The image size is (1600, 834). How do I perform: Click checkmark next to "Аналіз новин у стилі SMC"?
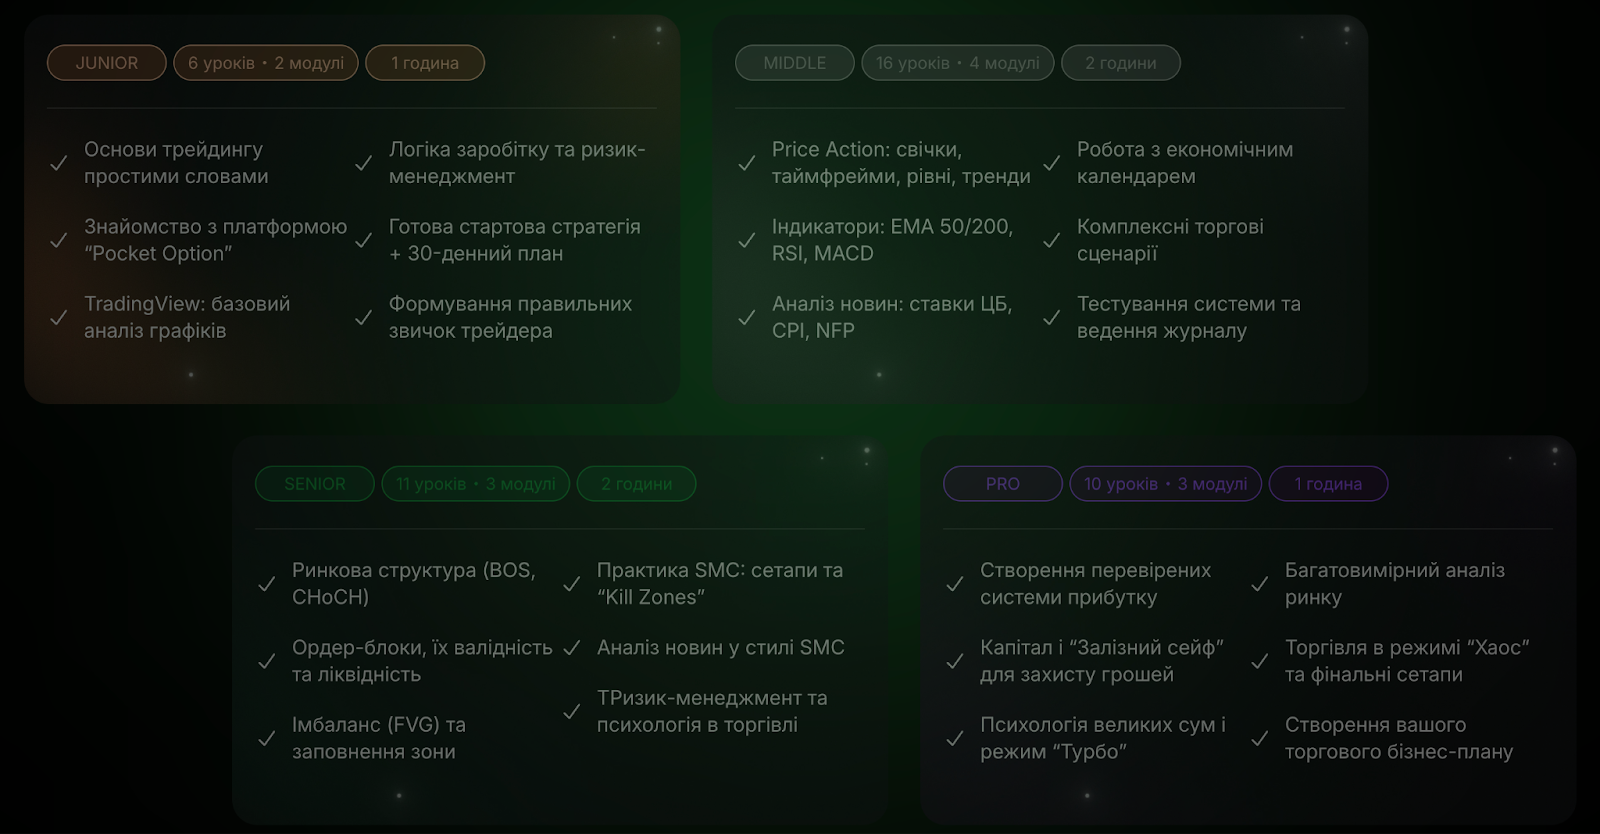572,648
